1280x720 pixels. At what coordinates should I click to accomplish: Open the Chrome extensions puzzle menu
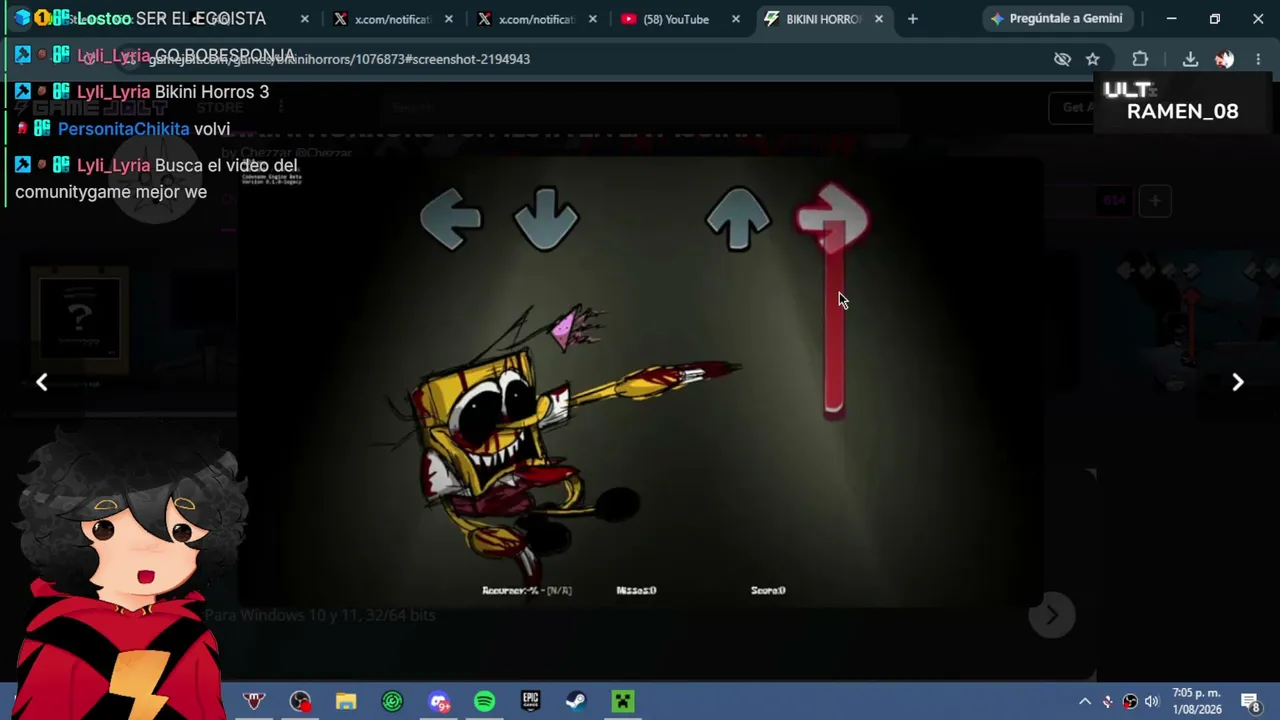coord(1140,59)
